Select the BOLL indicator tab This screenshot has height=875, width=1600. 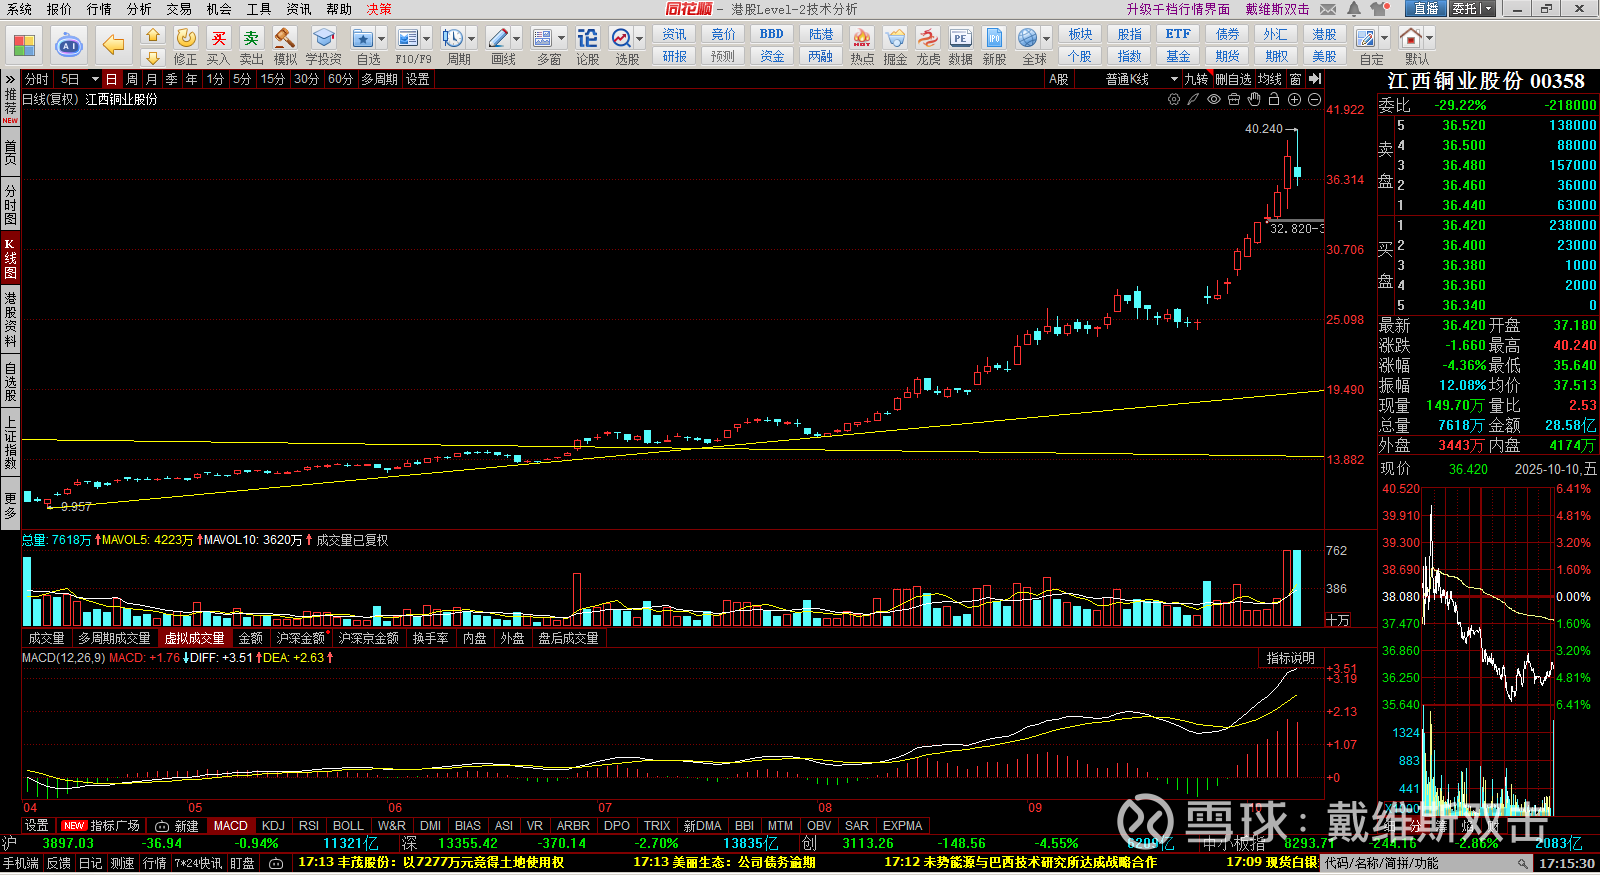click(x=348, y=826)
